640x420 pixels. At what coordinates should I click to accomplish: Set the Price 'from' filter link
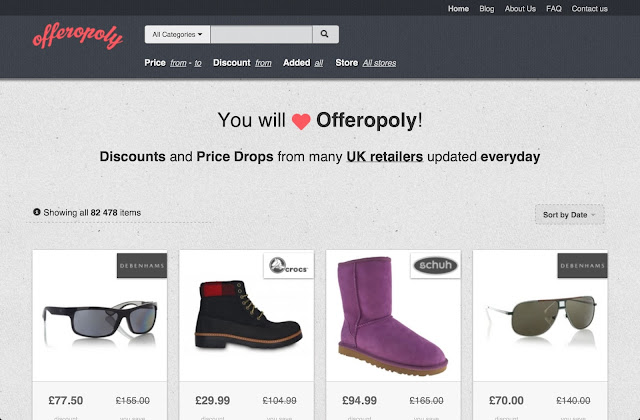pos(178,63)
